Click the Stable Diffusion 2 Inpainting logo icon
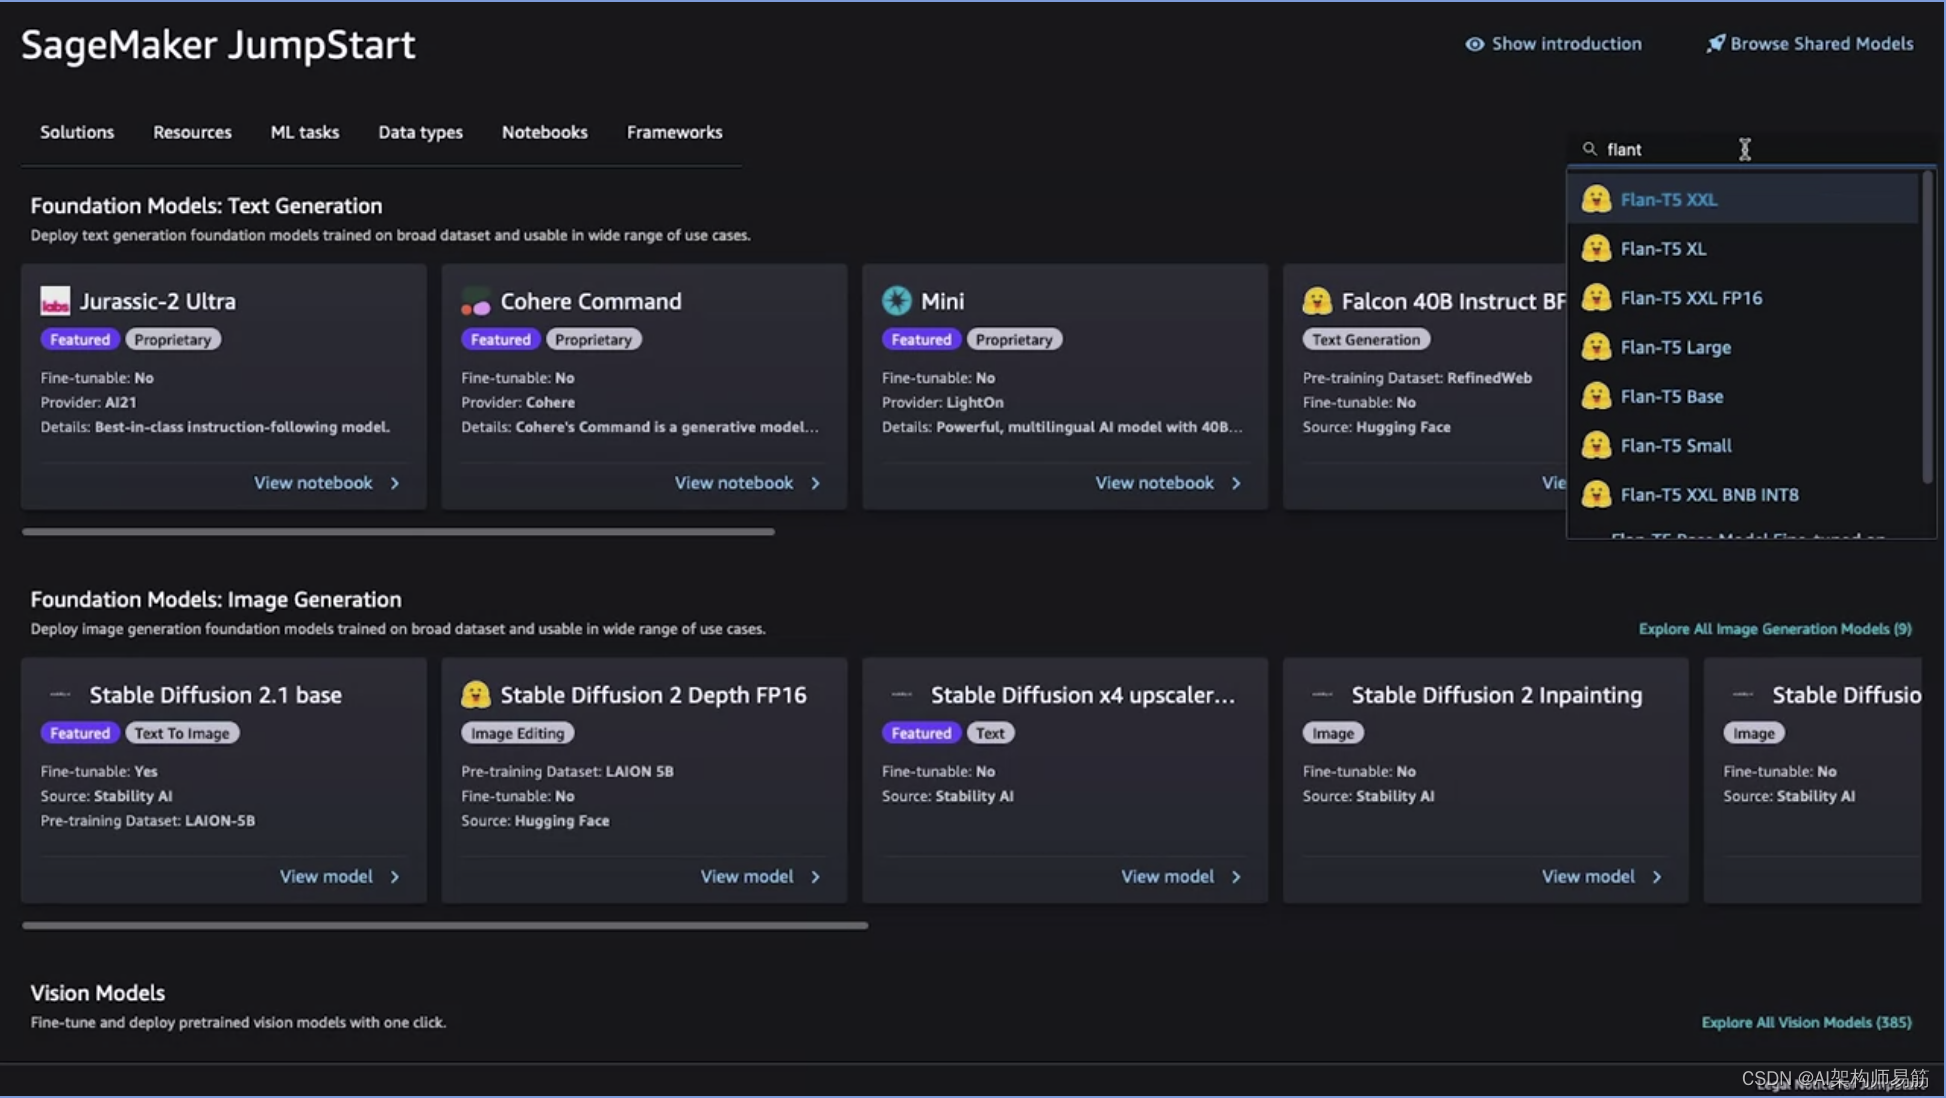Viewport: 1946px width, 1098px height. [x=1322, y=694]
